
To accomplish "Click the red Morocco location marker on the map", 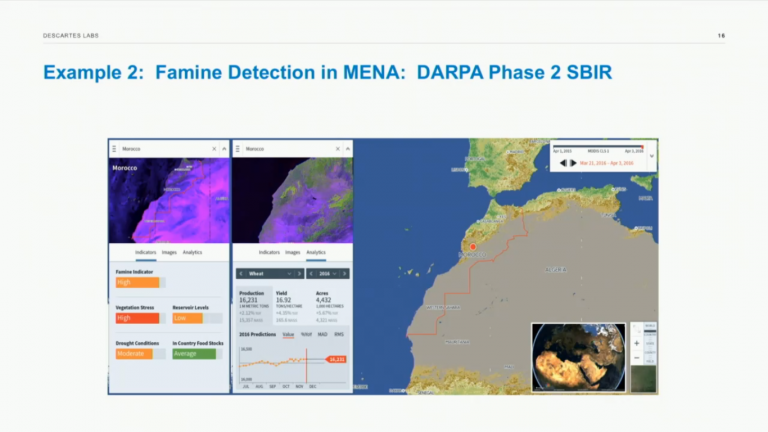I will pos(473,247).
